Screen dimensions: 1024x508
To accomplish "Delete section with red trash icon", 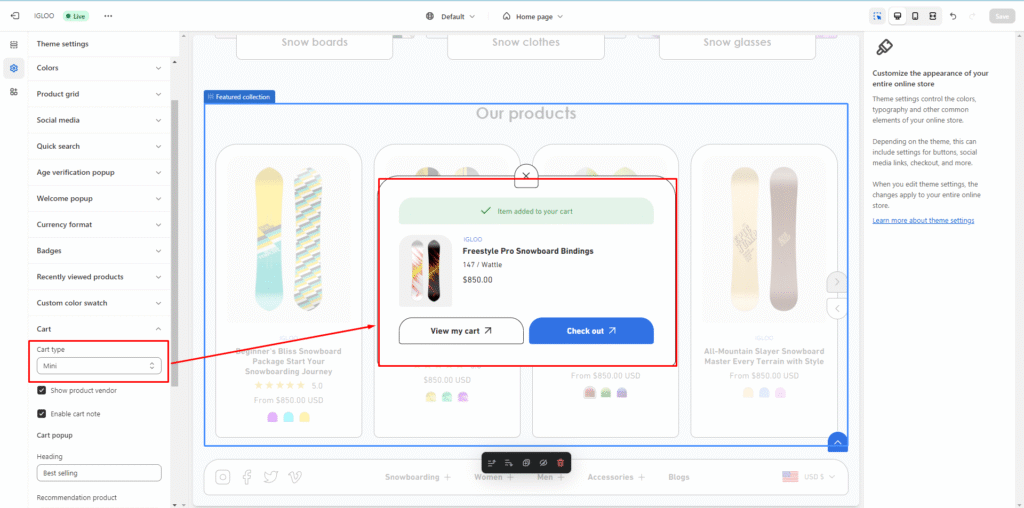I will point(560,463).
